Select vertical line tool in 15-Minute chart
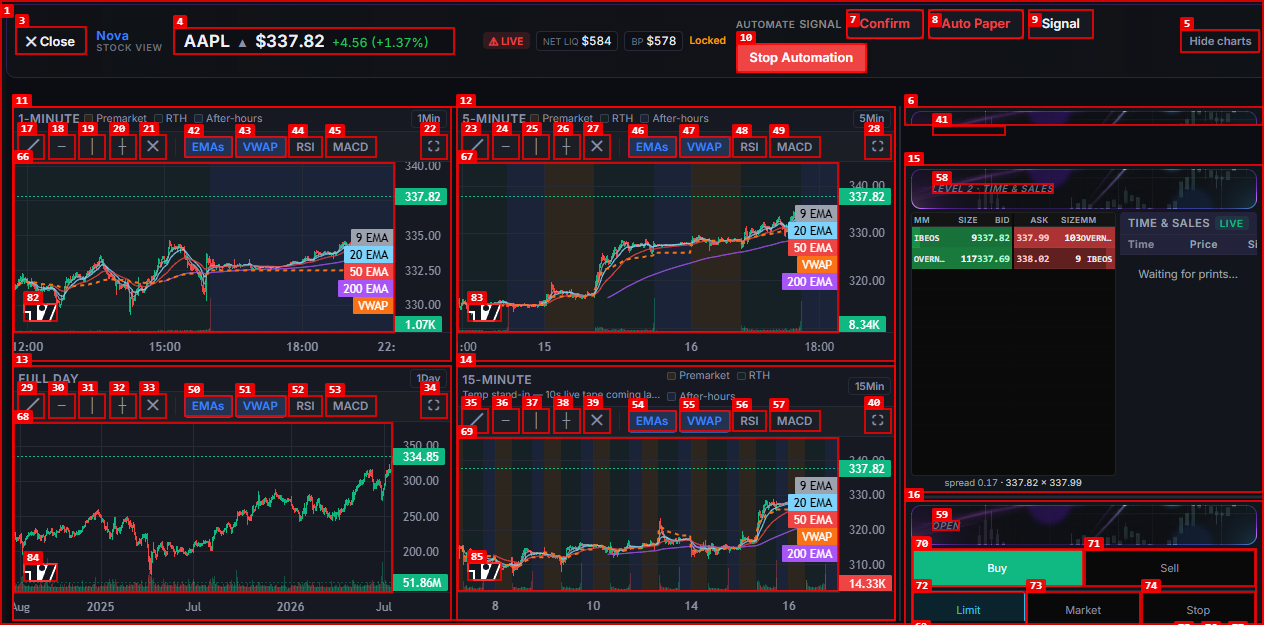The width and height of the screenshot is (1264, 625). [535, 420]
